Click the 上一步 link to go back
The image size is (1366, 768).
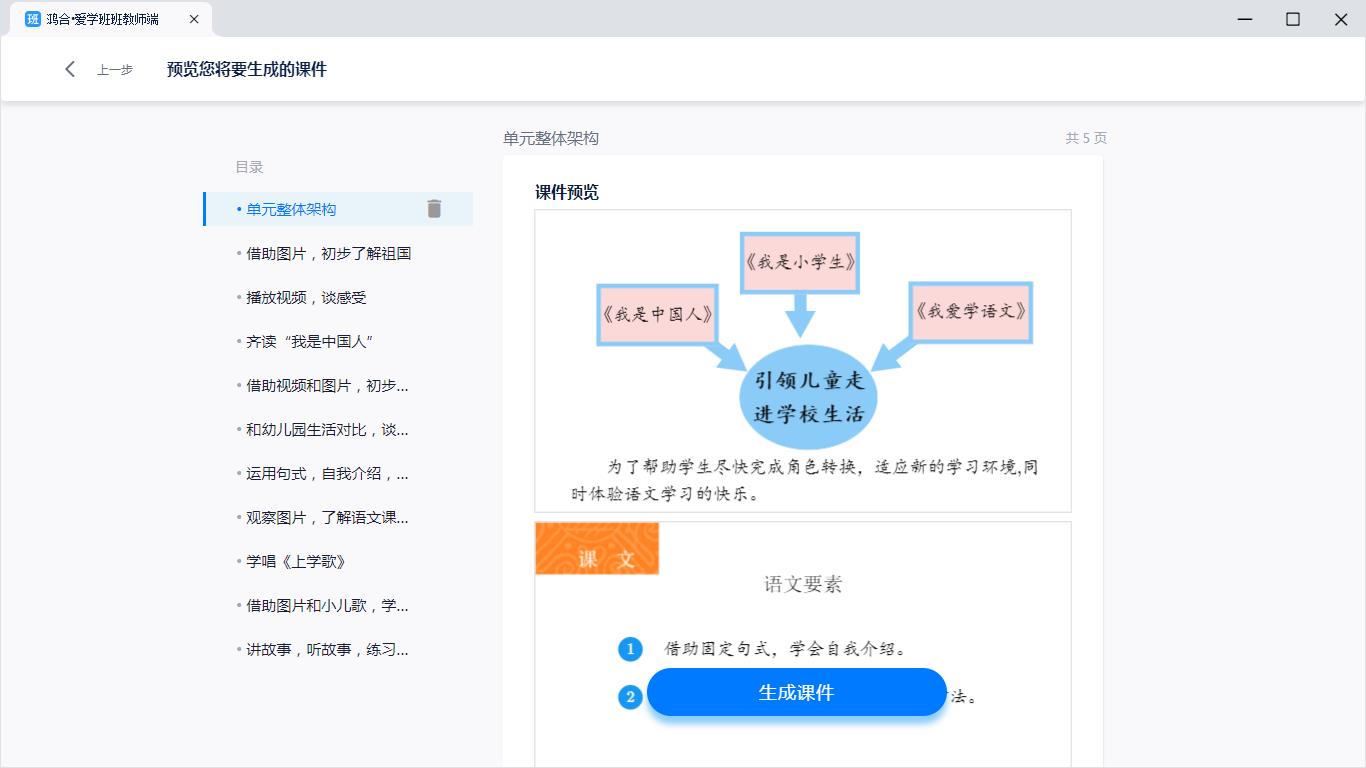tap(114, 70)
